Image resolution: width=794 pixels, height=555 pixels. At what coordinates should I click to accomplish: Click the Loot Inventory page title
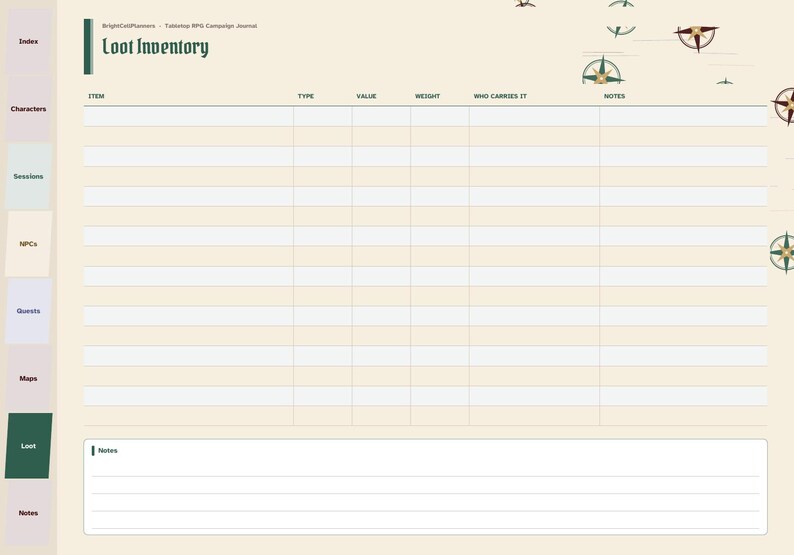(x=155, y=47)
